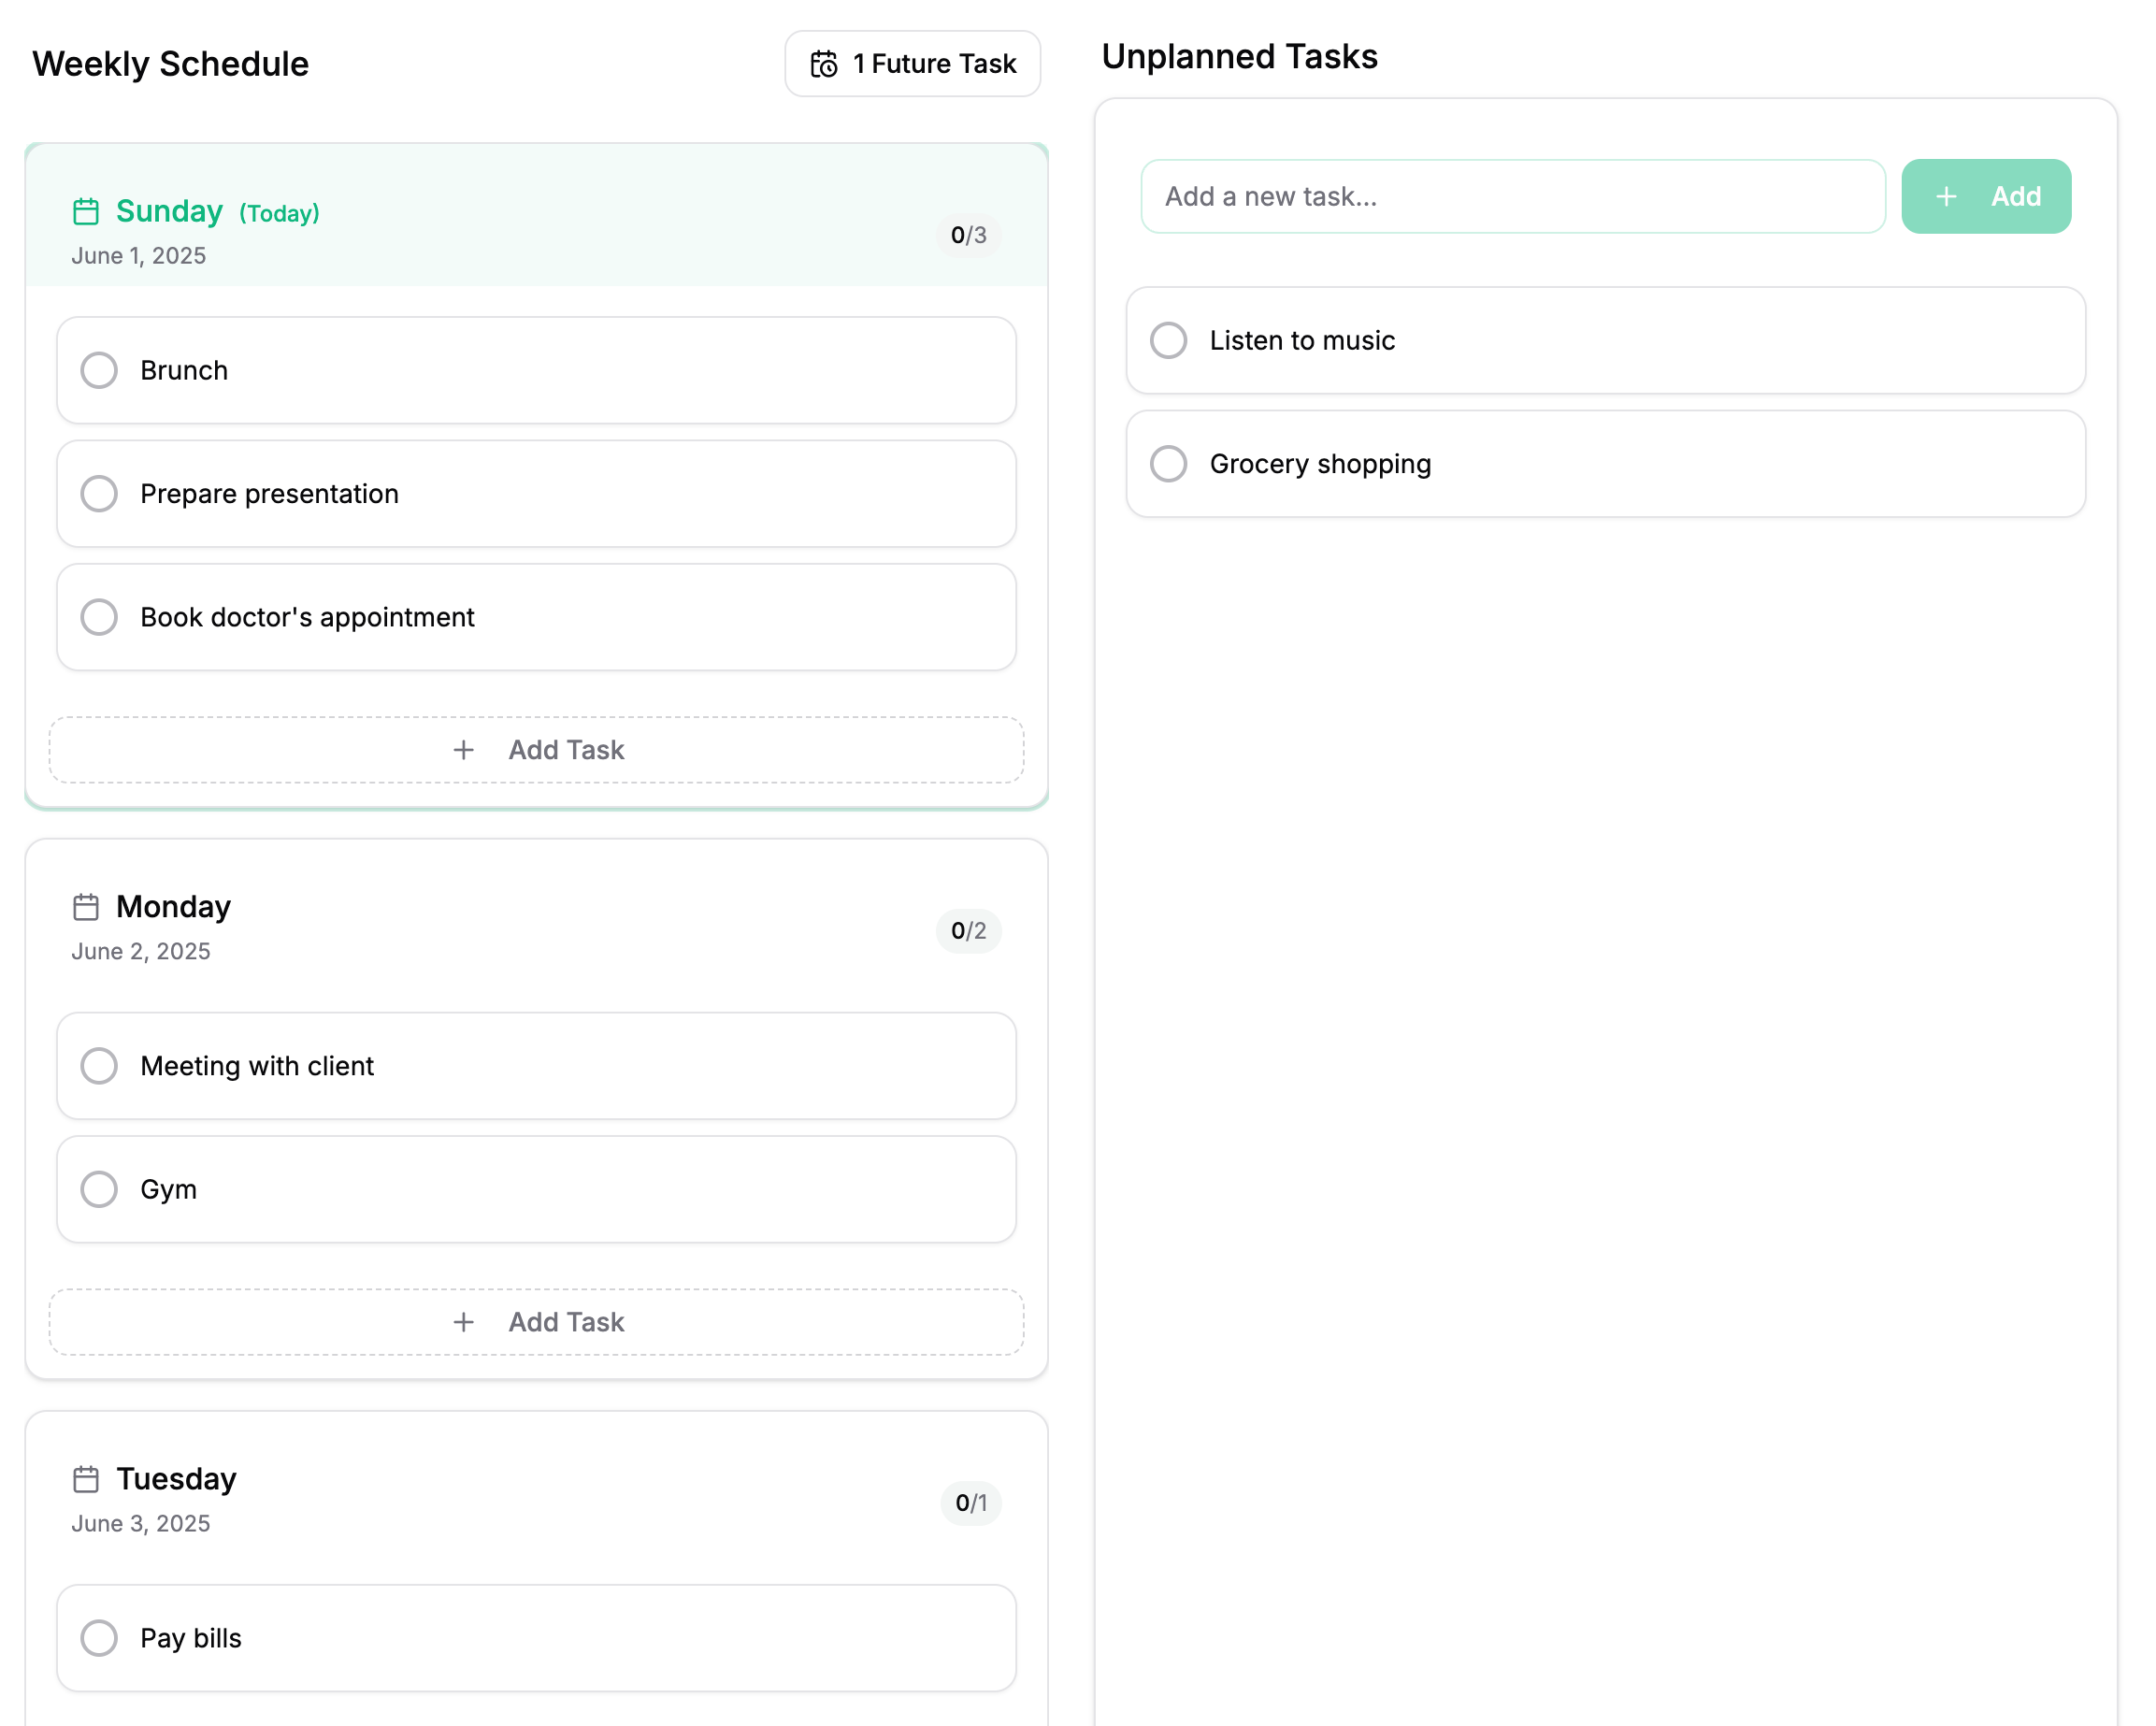Check off the Pay bills task
2156x1726 pixels.
[x=99, y=1638]
